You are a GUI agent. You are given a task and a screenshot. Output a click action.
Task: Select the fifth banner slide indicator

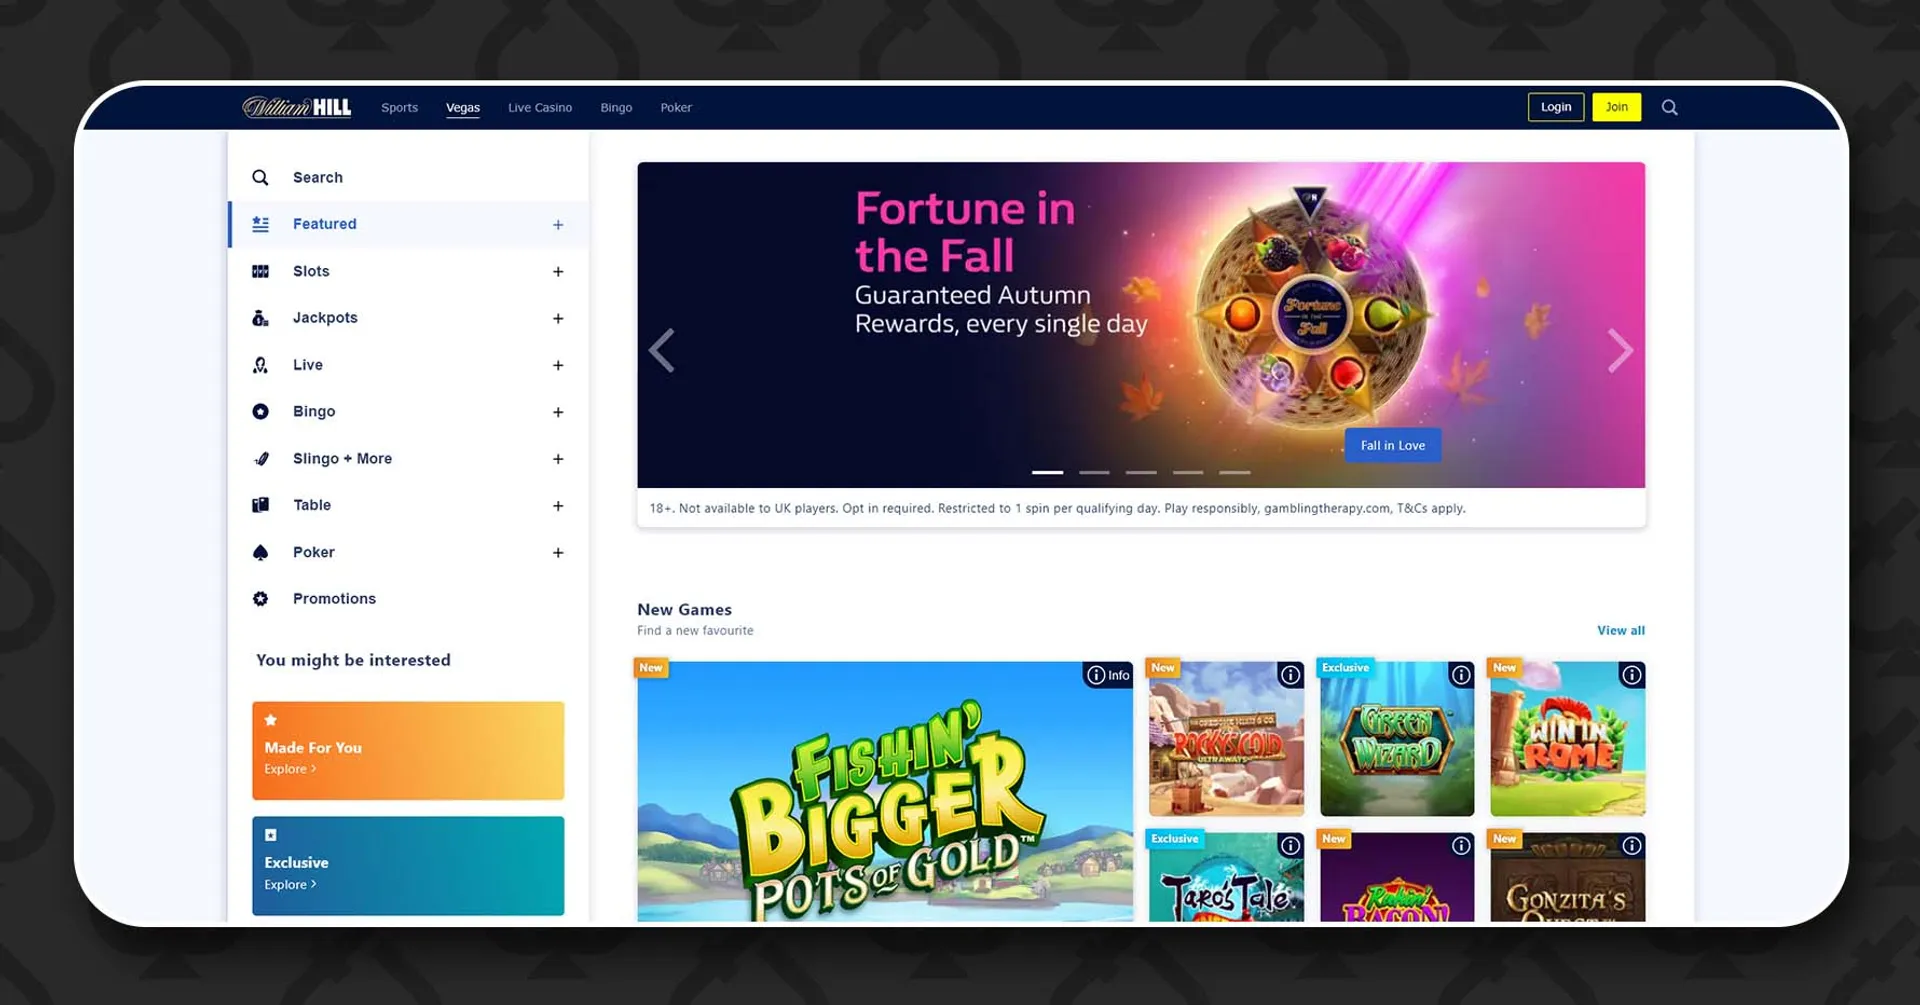1235,472
